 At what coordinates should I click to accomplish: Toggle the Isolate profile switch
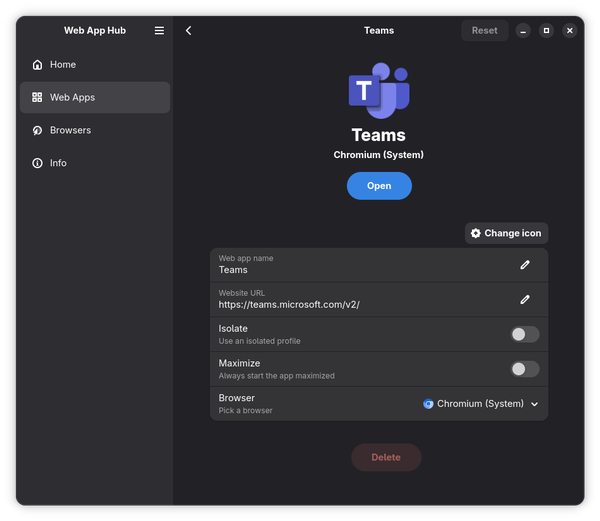[x=525, y=334]
